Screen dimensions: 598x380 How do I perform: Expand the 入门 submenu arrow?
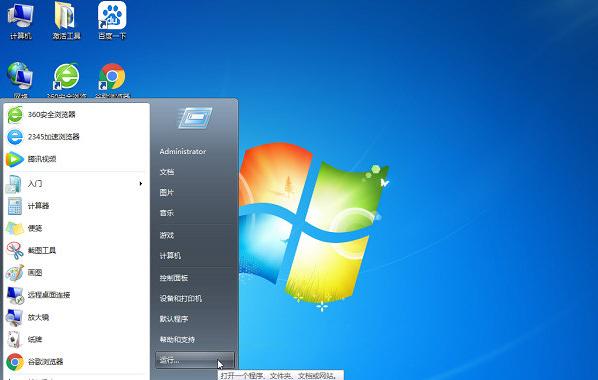tap(141, 184)
